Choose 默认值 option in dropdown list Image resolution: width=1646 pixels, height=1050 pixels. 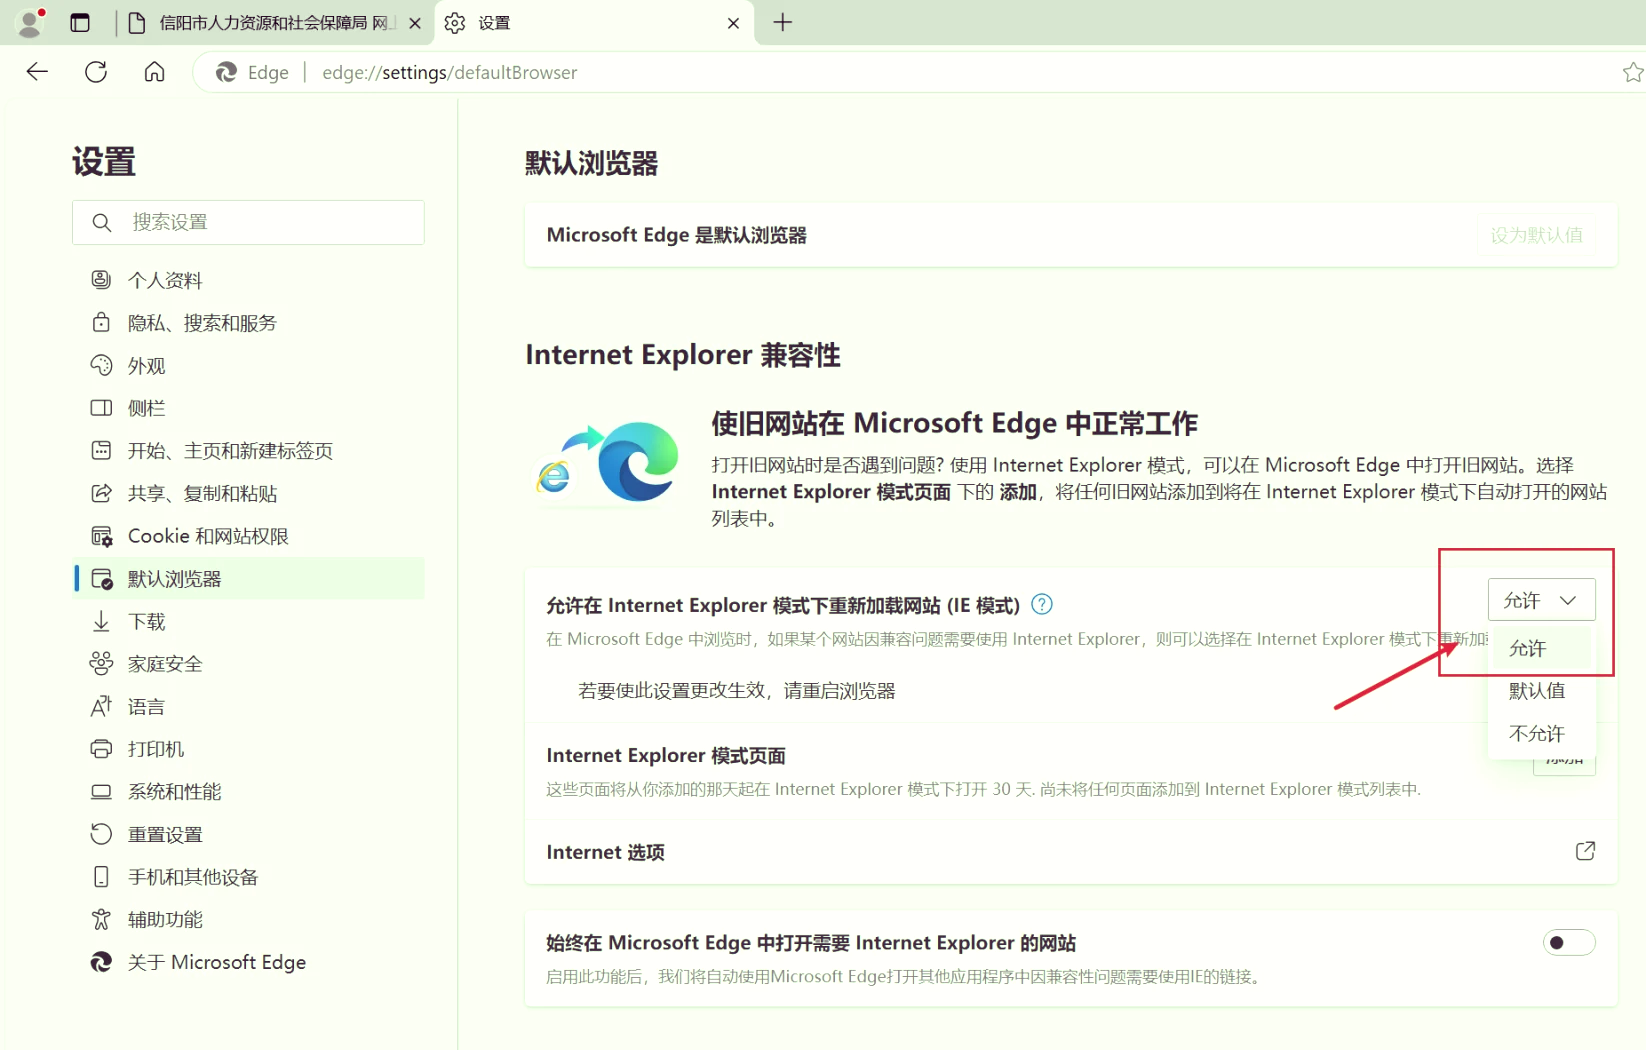(1541, 690)
